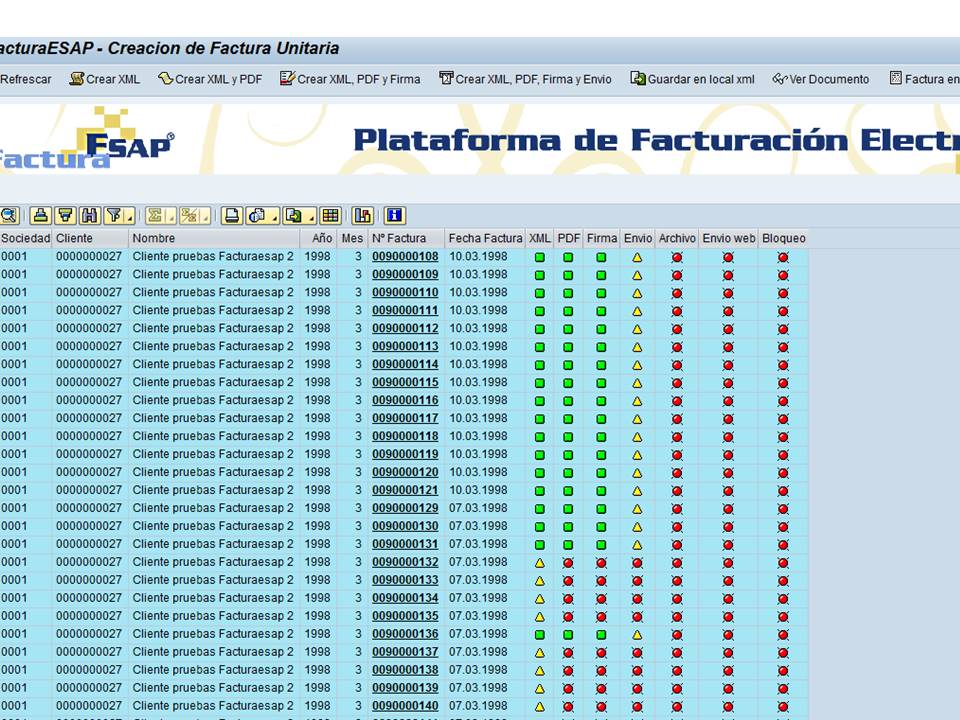Screen dimensions: 960x720
Task: Click PDF red status for invoice 0090000134
Action: point(568,599)
